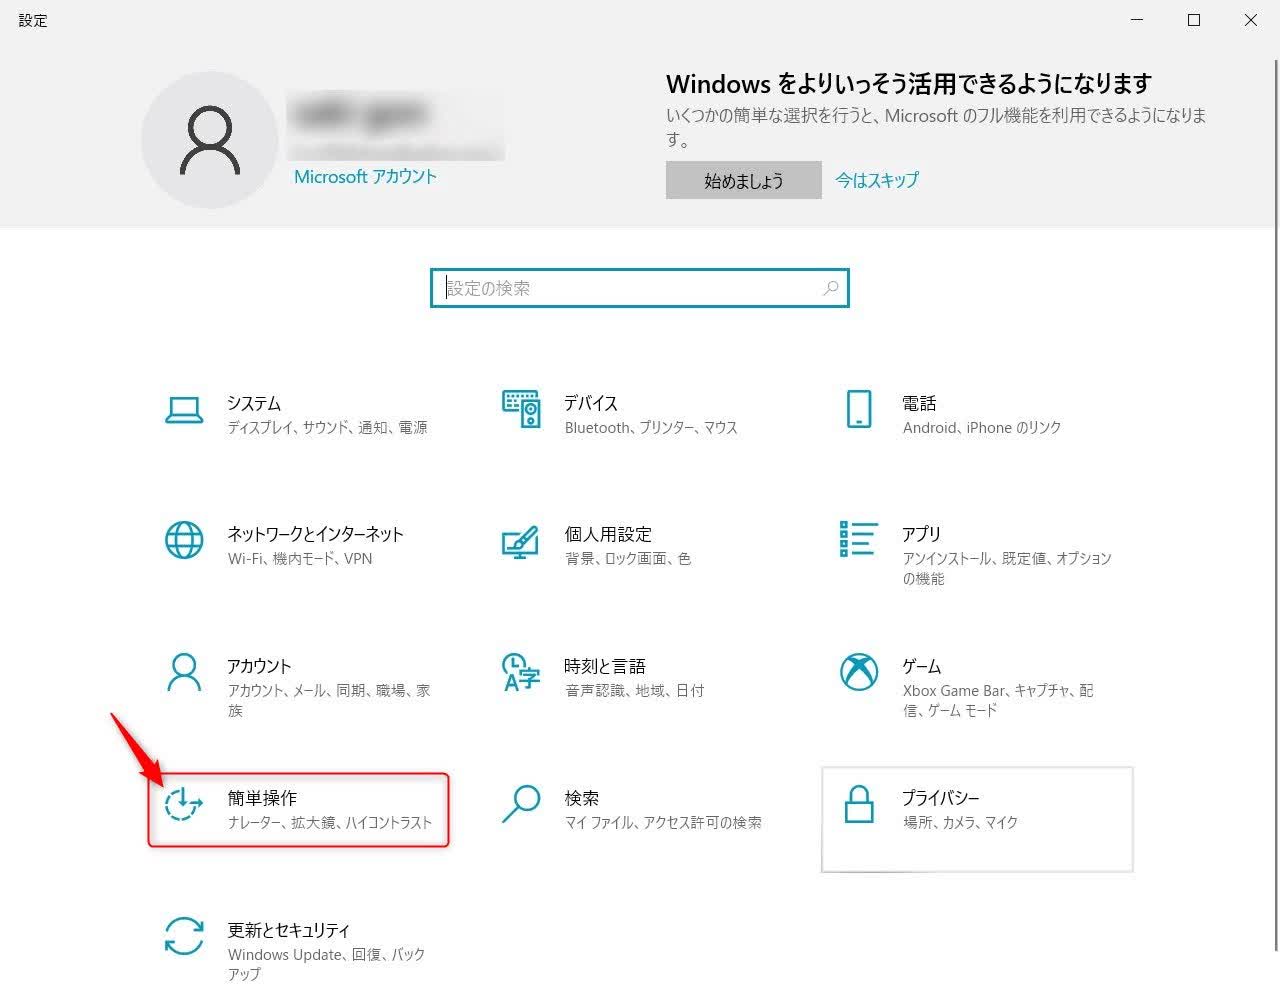
Task: Maximize the 設定 window
Action: [1194, 20]
